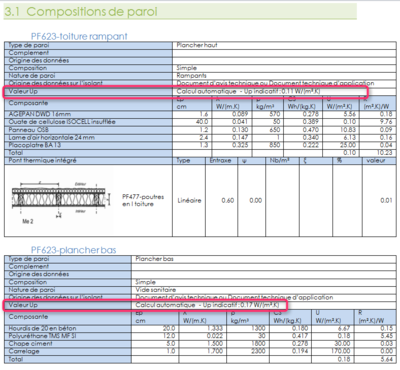Click the 1.333 lambda value for Hourdis
The height and width of the screenshot is (370, 400).
[x=215, y=328]
